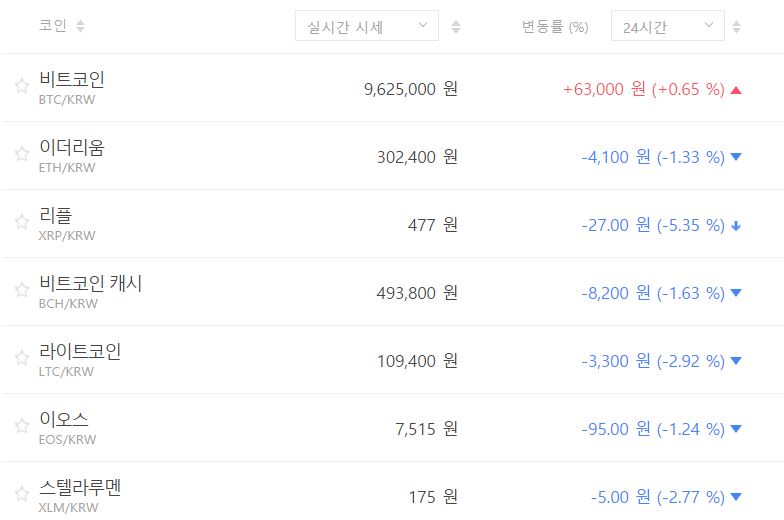Click the blue down-triangle on the 스텔라루멘 row

(x=736, y=497)
